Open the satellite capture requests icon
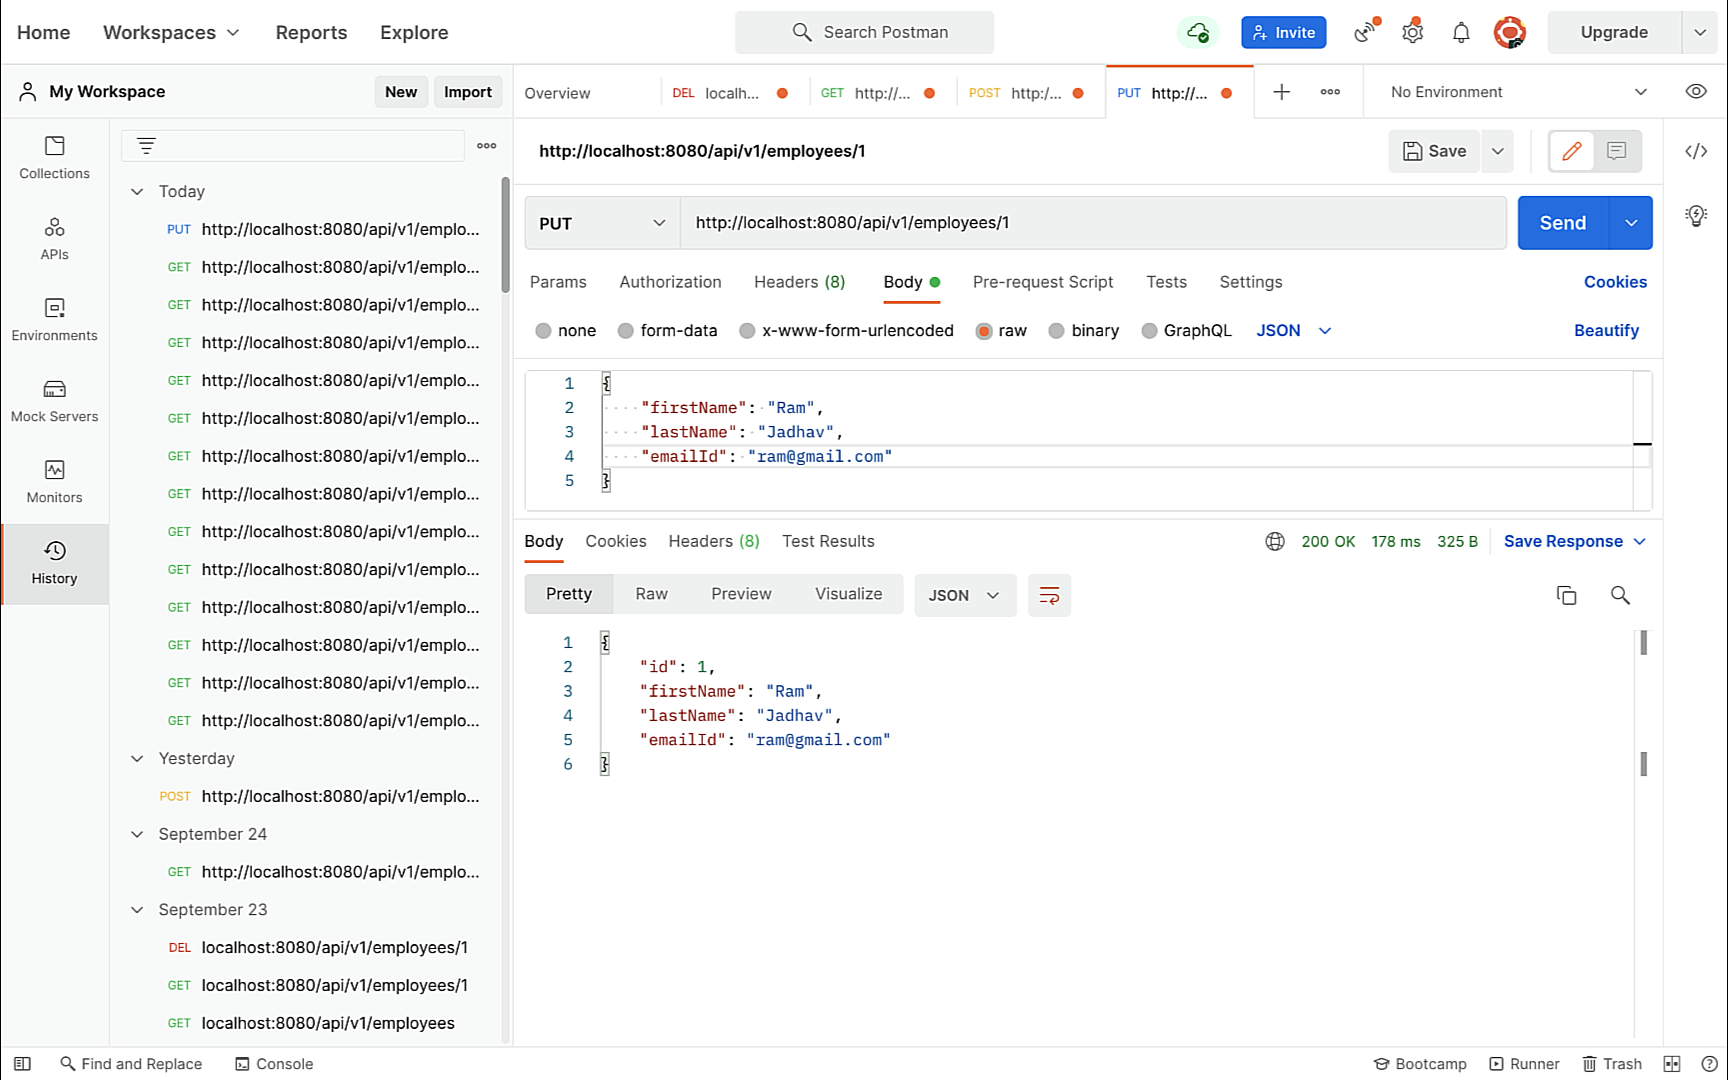The height and width of the screenshot is (1080, 1728). 1365,32
